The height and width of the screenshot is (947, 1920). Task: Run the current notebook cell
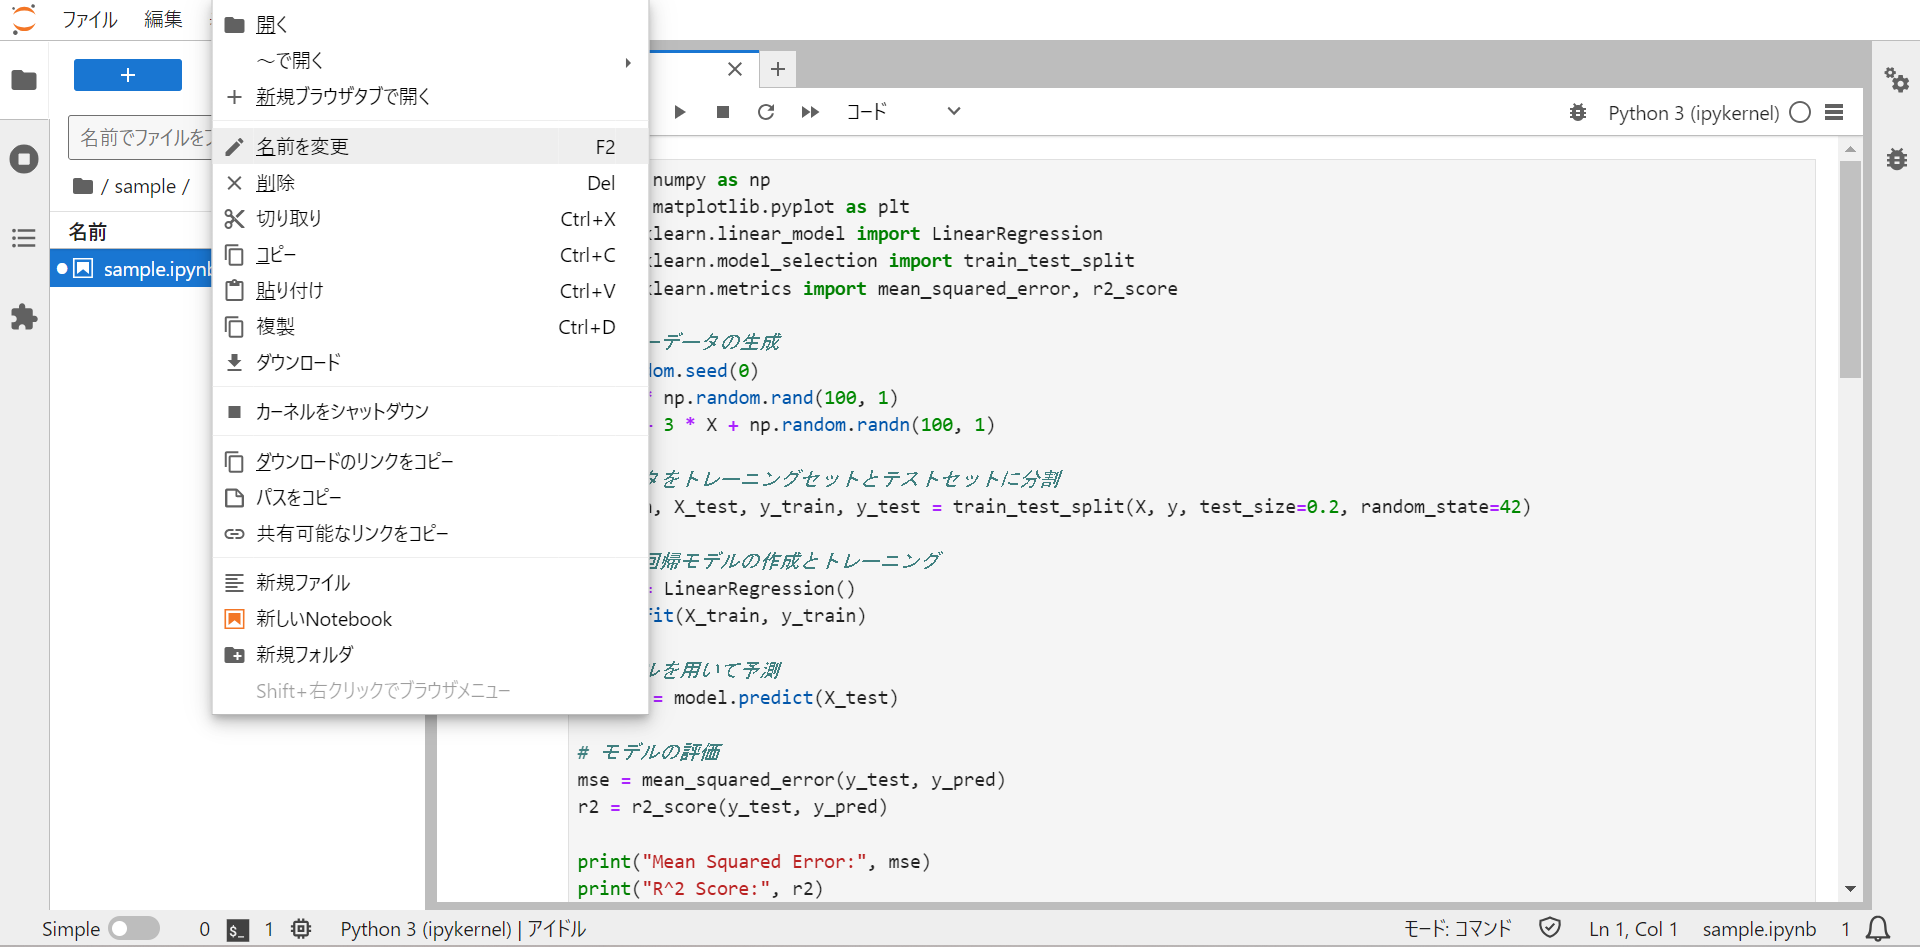click(680, 112)
